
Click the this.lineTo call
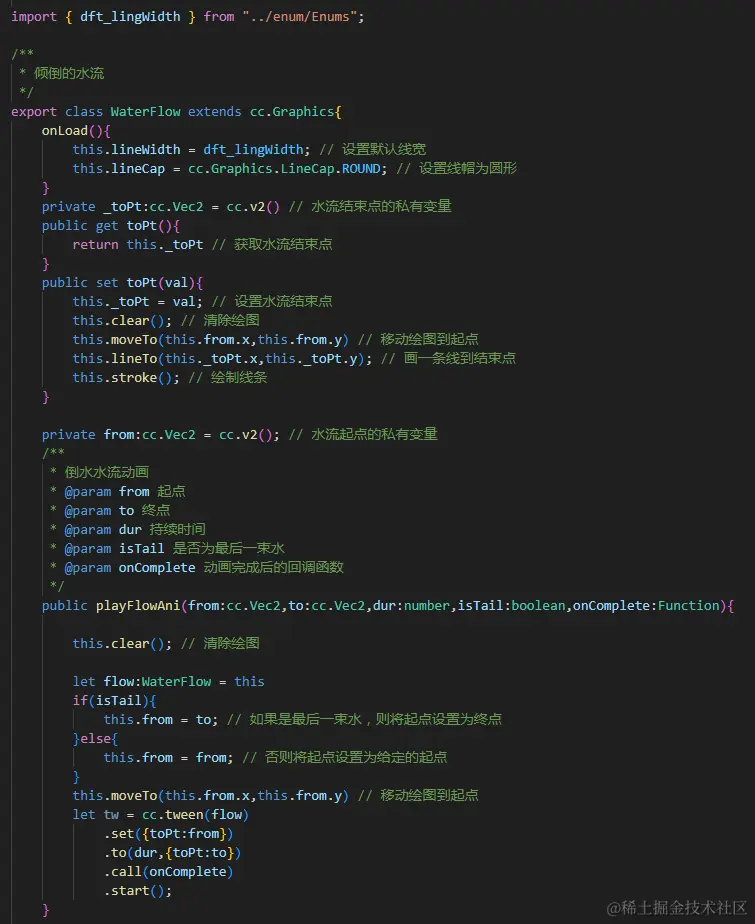click(222, 358)
